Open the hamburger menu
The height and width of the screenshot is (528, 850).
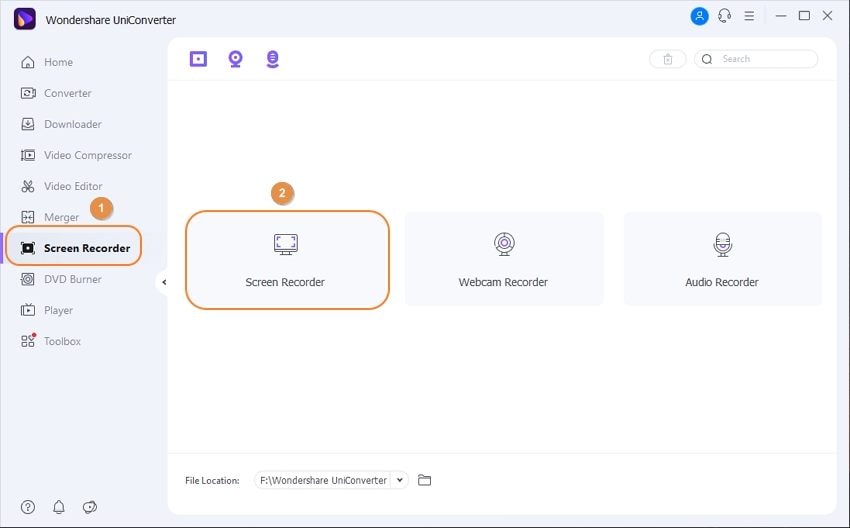pos(749,16)
